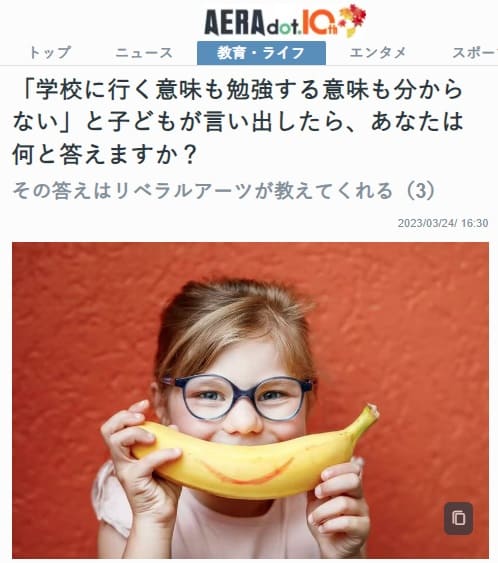Click the 2023/03/24 16:30 timestamp
Image resolution: width=498 pixels, height=563 pixels.
coord(443,223)
